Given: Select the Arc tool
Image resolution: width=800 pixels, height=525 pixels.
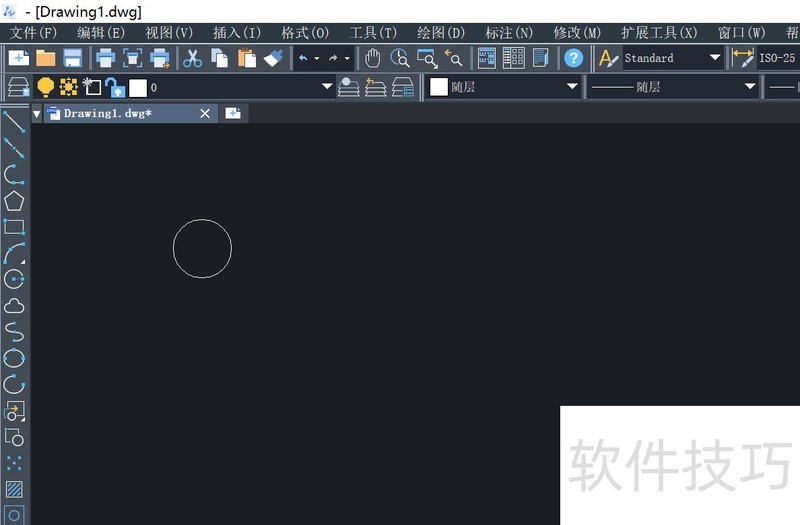Looking at the screenshot, I should (14, 253).
